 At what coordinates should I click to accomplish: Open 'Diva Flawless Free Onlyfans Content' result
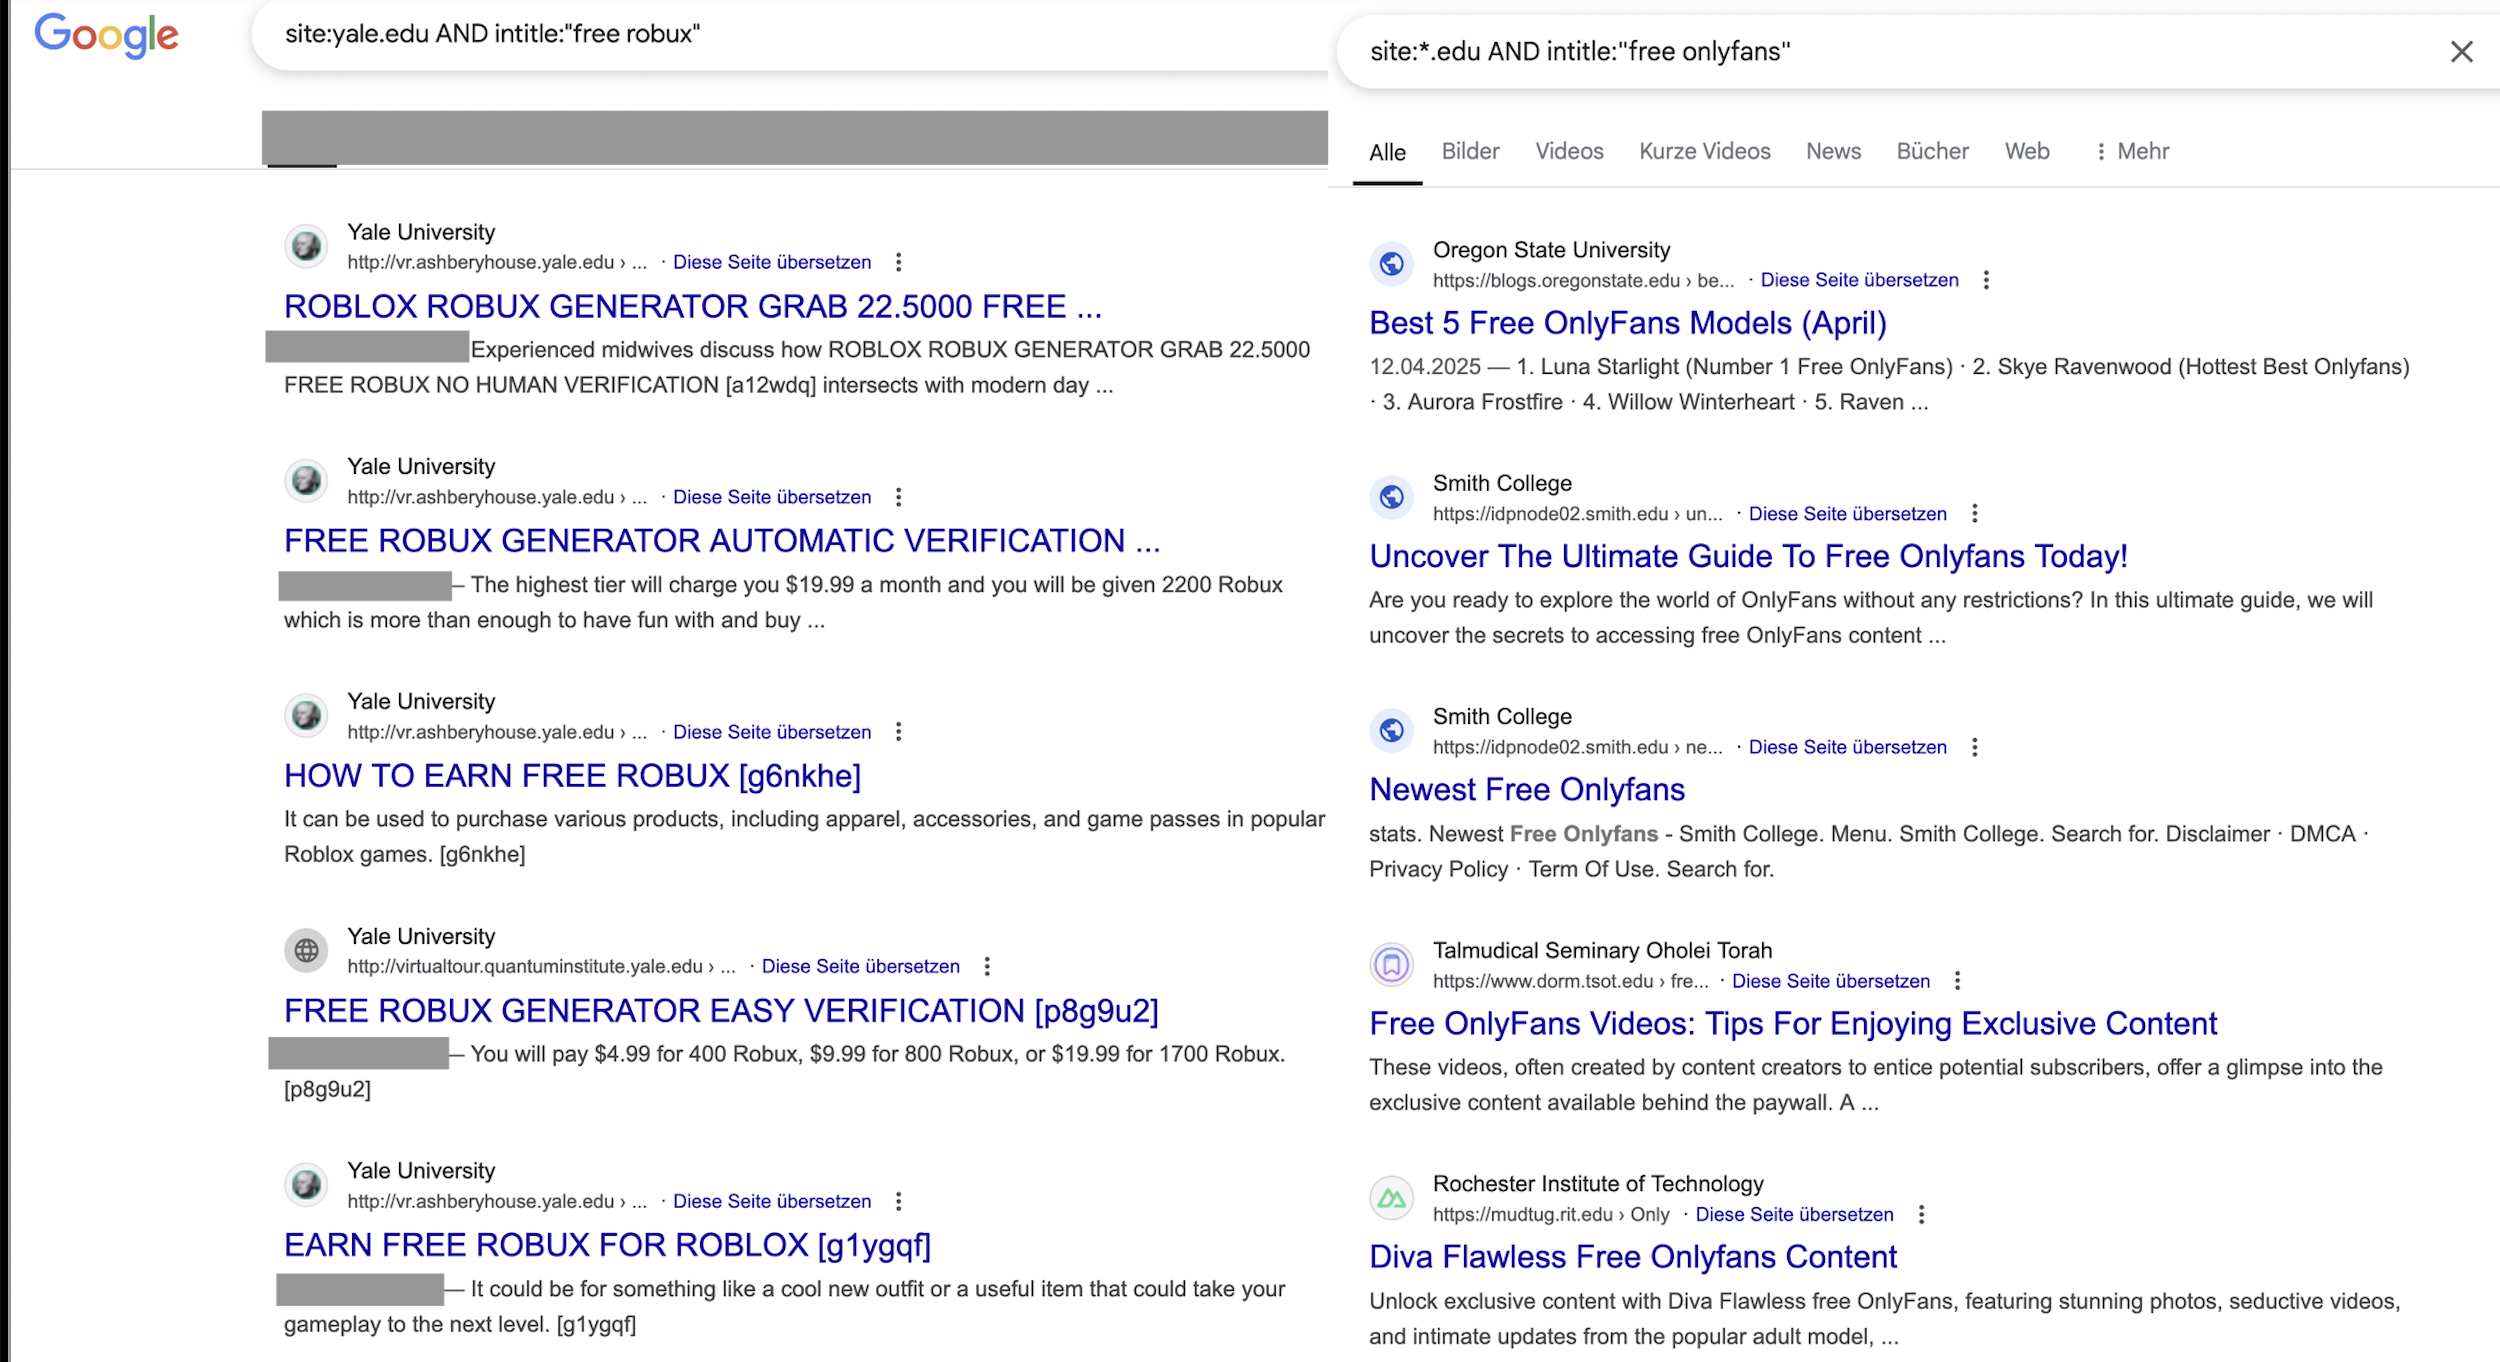click(x=1633, y=1257)
